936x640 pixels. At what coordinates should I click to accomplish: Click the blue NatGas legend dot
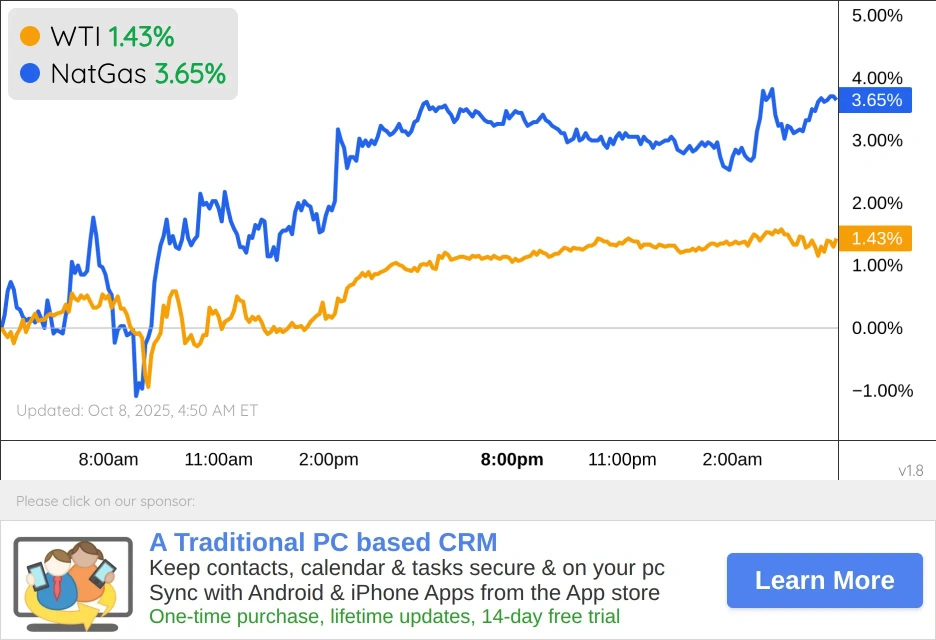tap(30, 74)
